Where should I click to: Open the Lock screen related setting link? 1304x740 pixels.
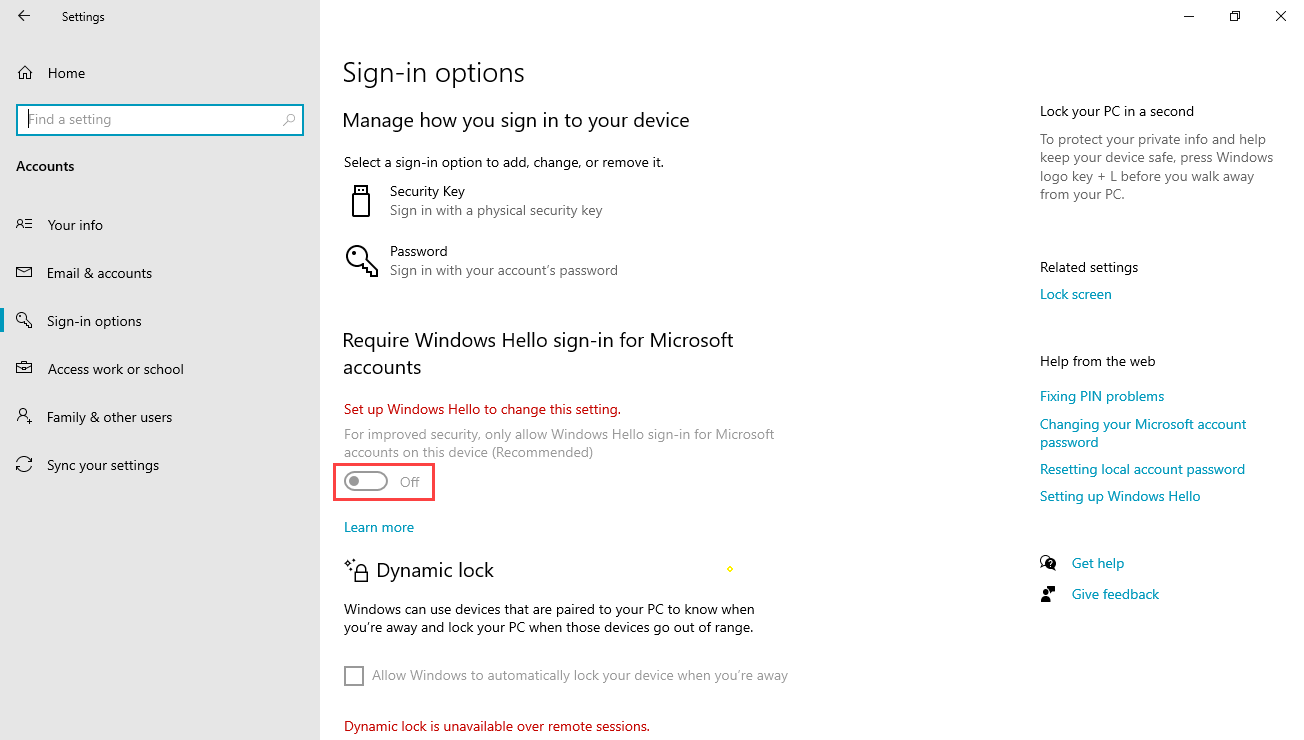[1076, 294]
